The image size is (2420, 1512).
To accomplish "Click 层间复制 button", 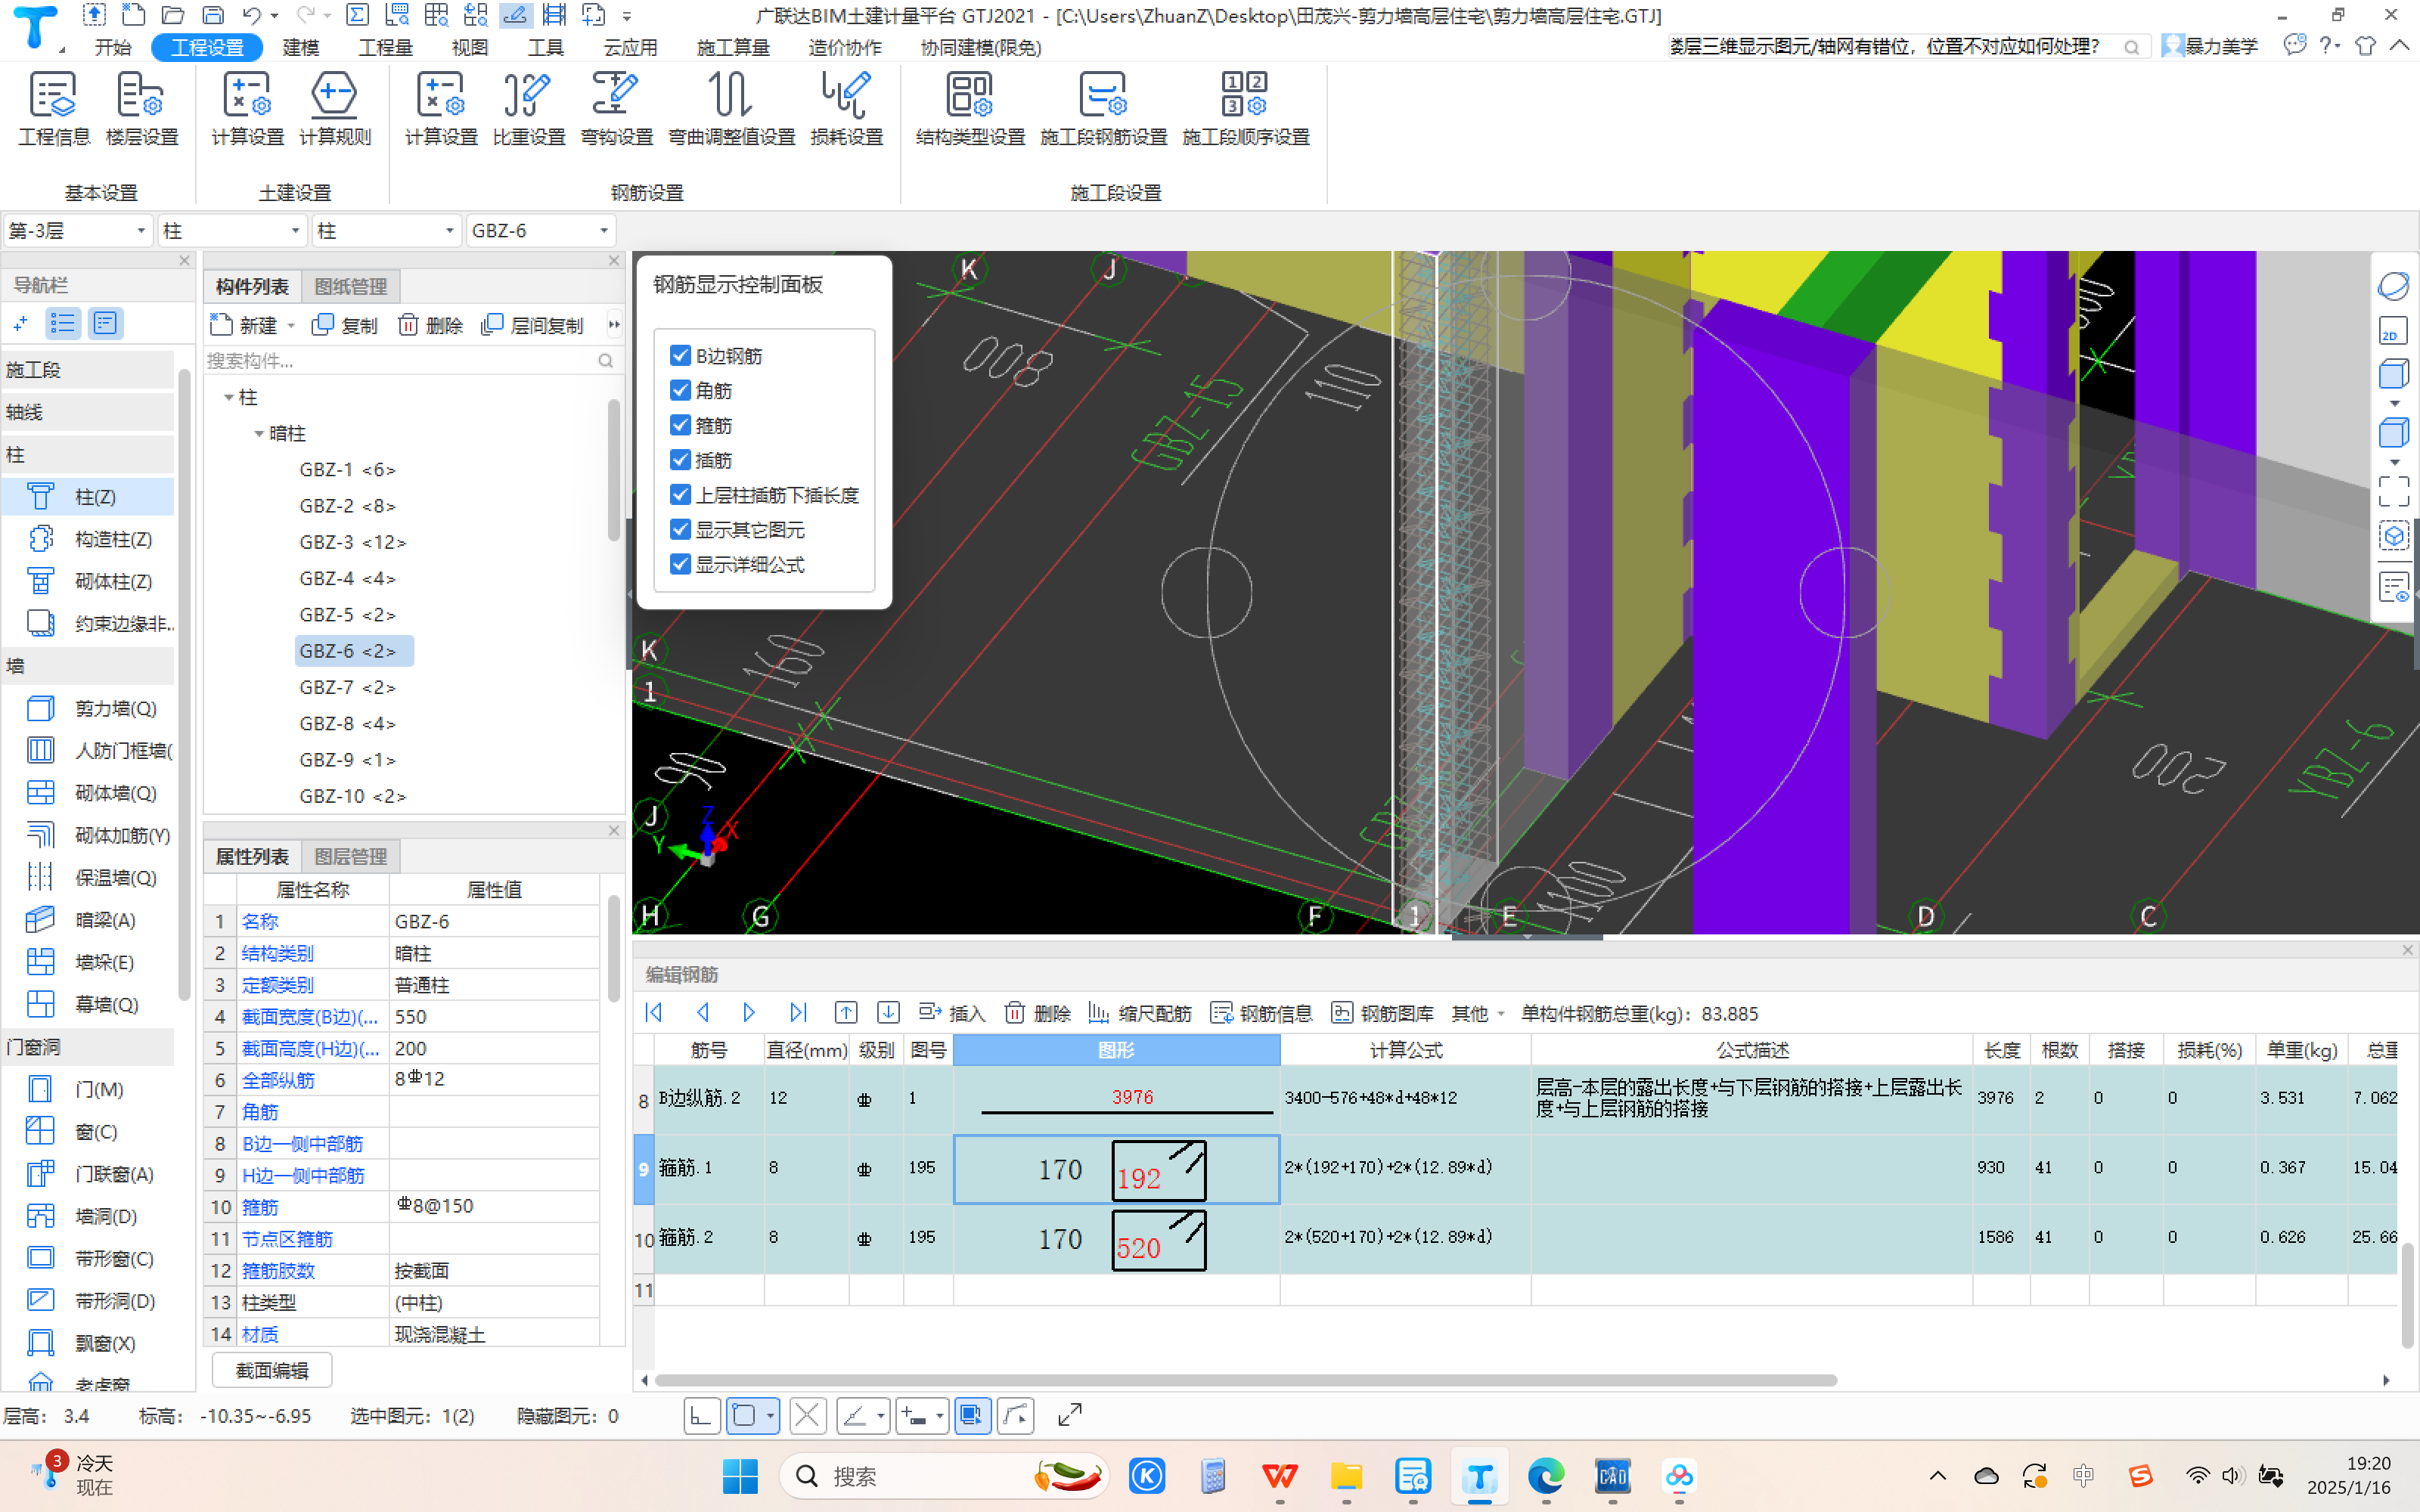I will point(533,326).
